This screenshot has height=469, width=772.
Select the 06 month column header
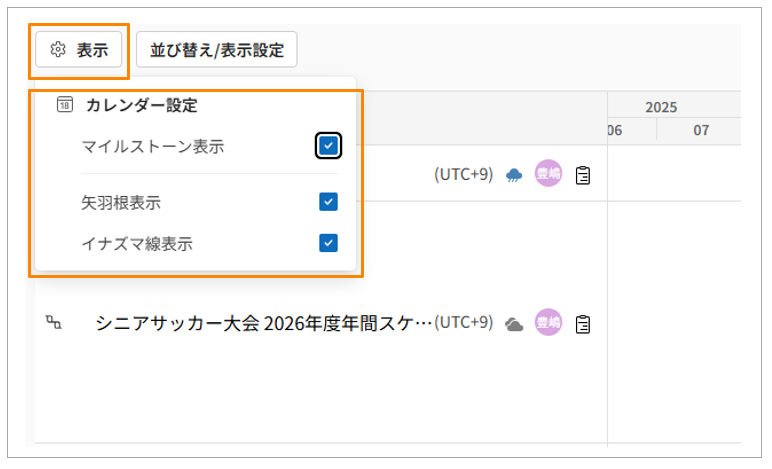(615, 130)
